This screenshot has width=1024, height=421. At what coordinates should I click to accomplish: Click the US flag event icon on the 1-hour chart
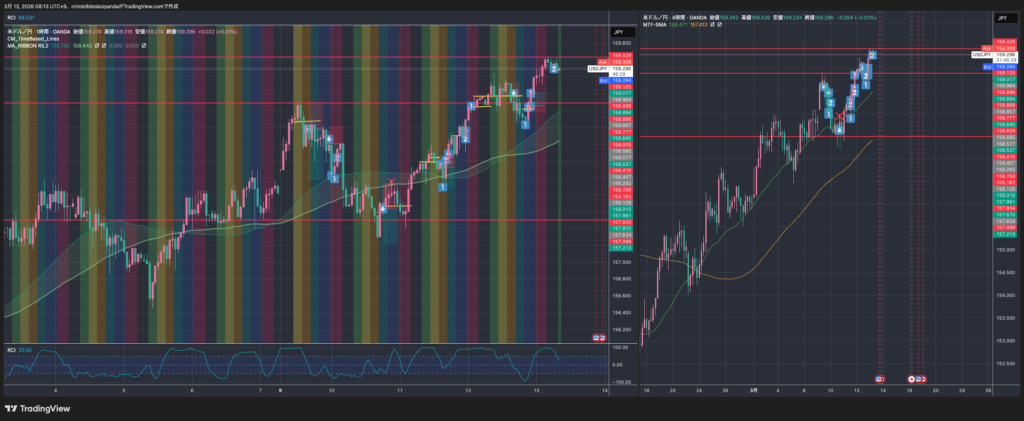pos(598,339)
